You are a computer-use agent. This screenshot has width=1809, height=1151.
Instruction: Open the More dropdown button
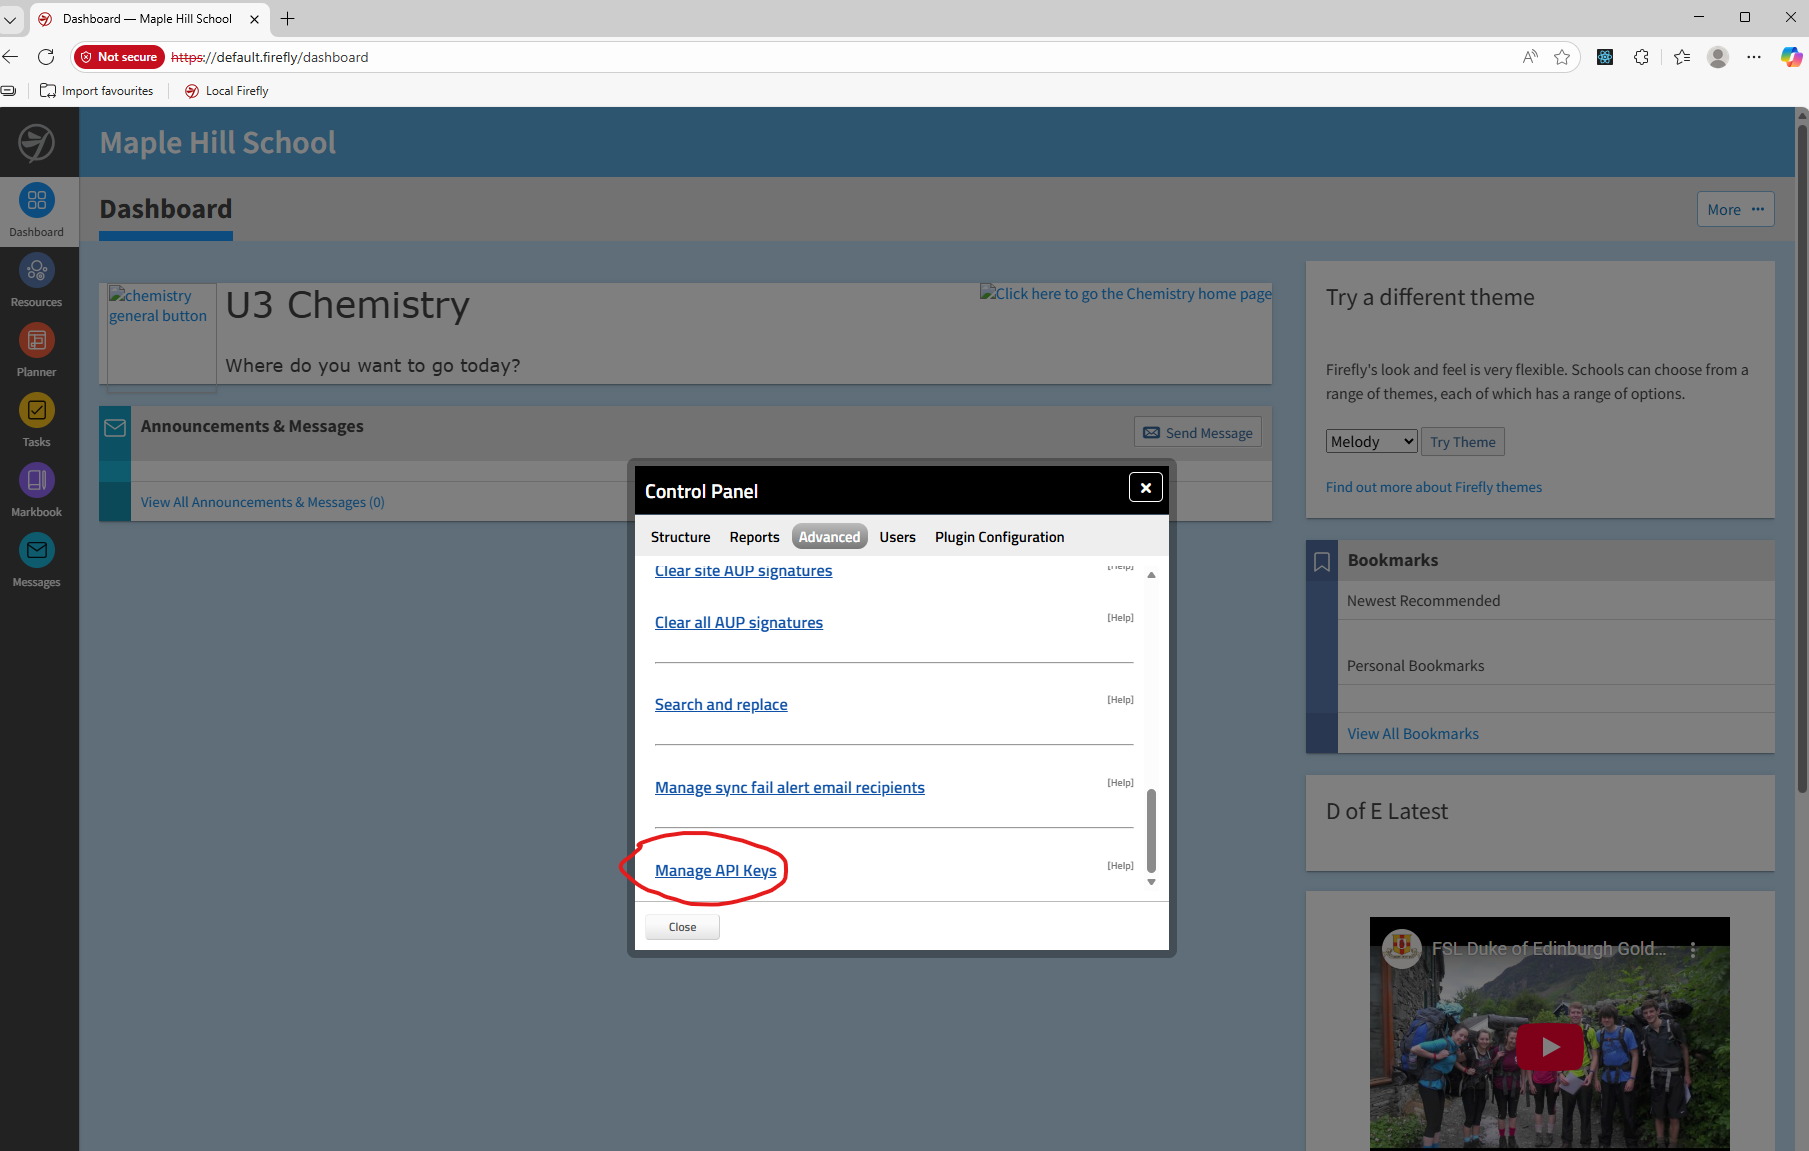(x=1735, y=209)
